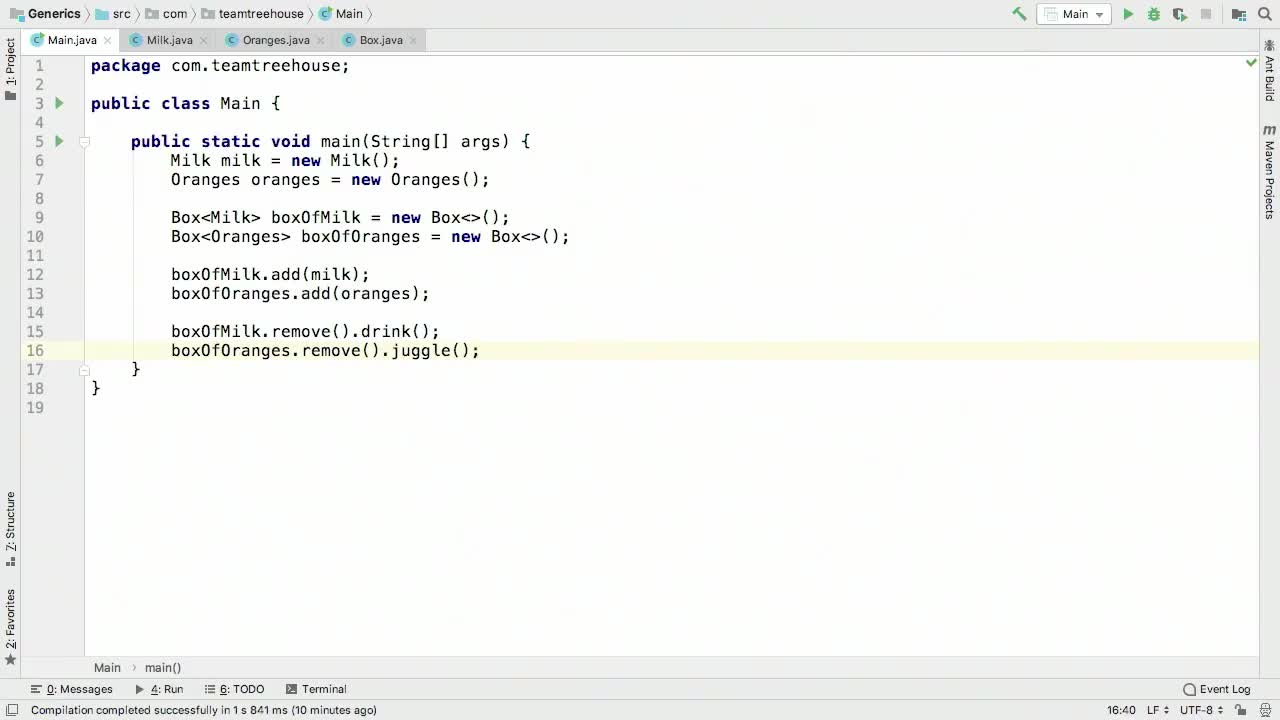The height and width of the screenshot is (720, 1280).
Task: Switch to the Box.java tab
Action: 380,40
